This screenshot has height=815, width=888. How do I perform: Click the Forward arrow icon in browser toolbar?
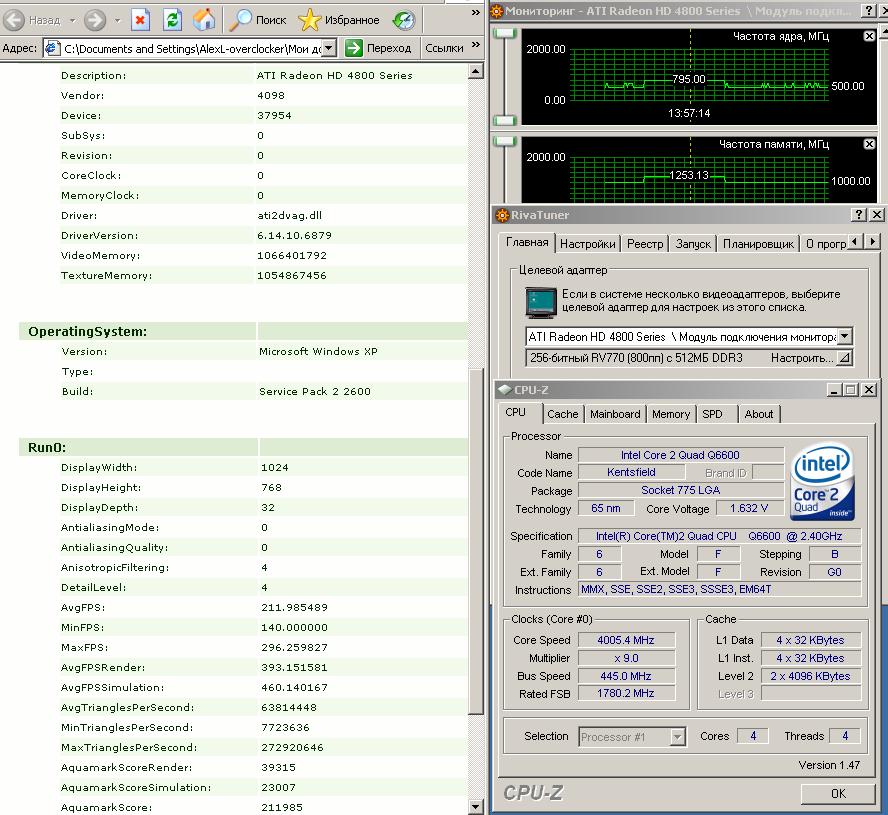(95, 20)
